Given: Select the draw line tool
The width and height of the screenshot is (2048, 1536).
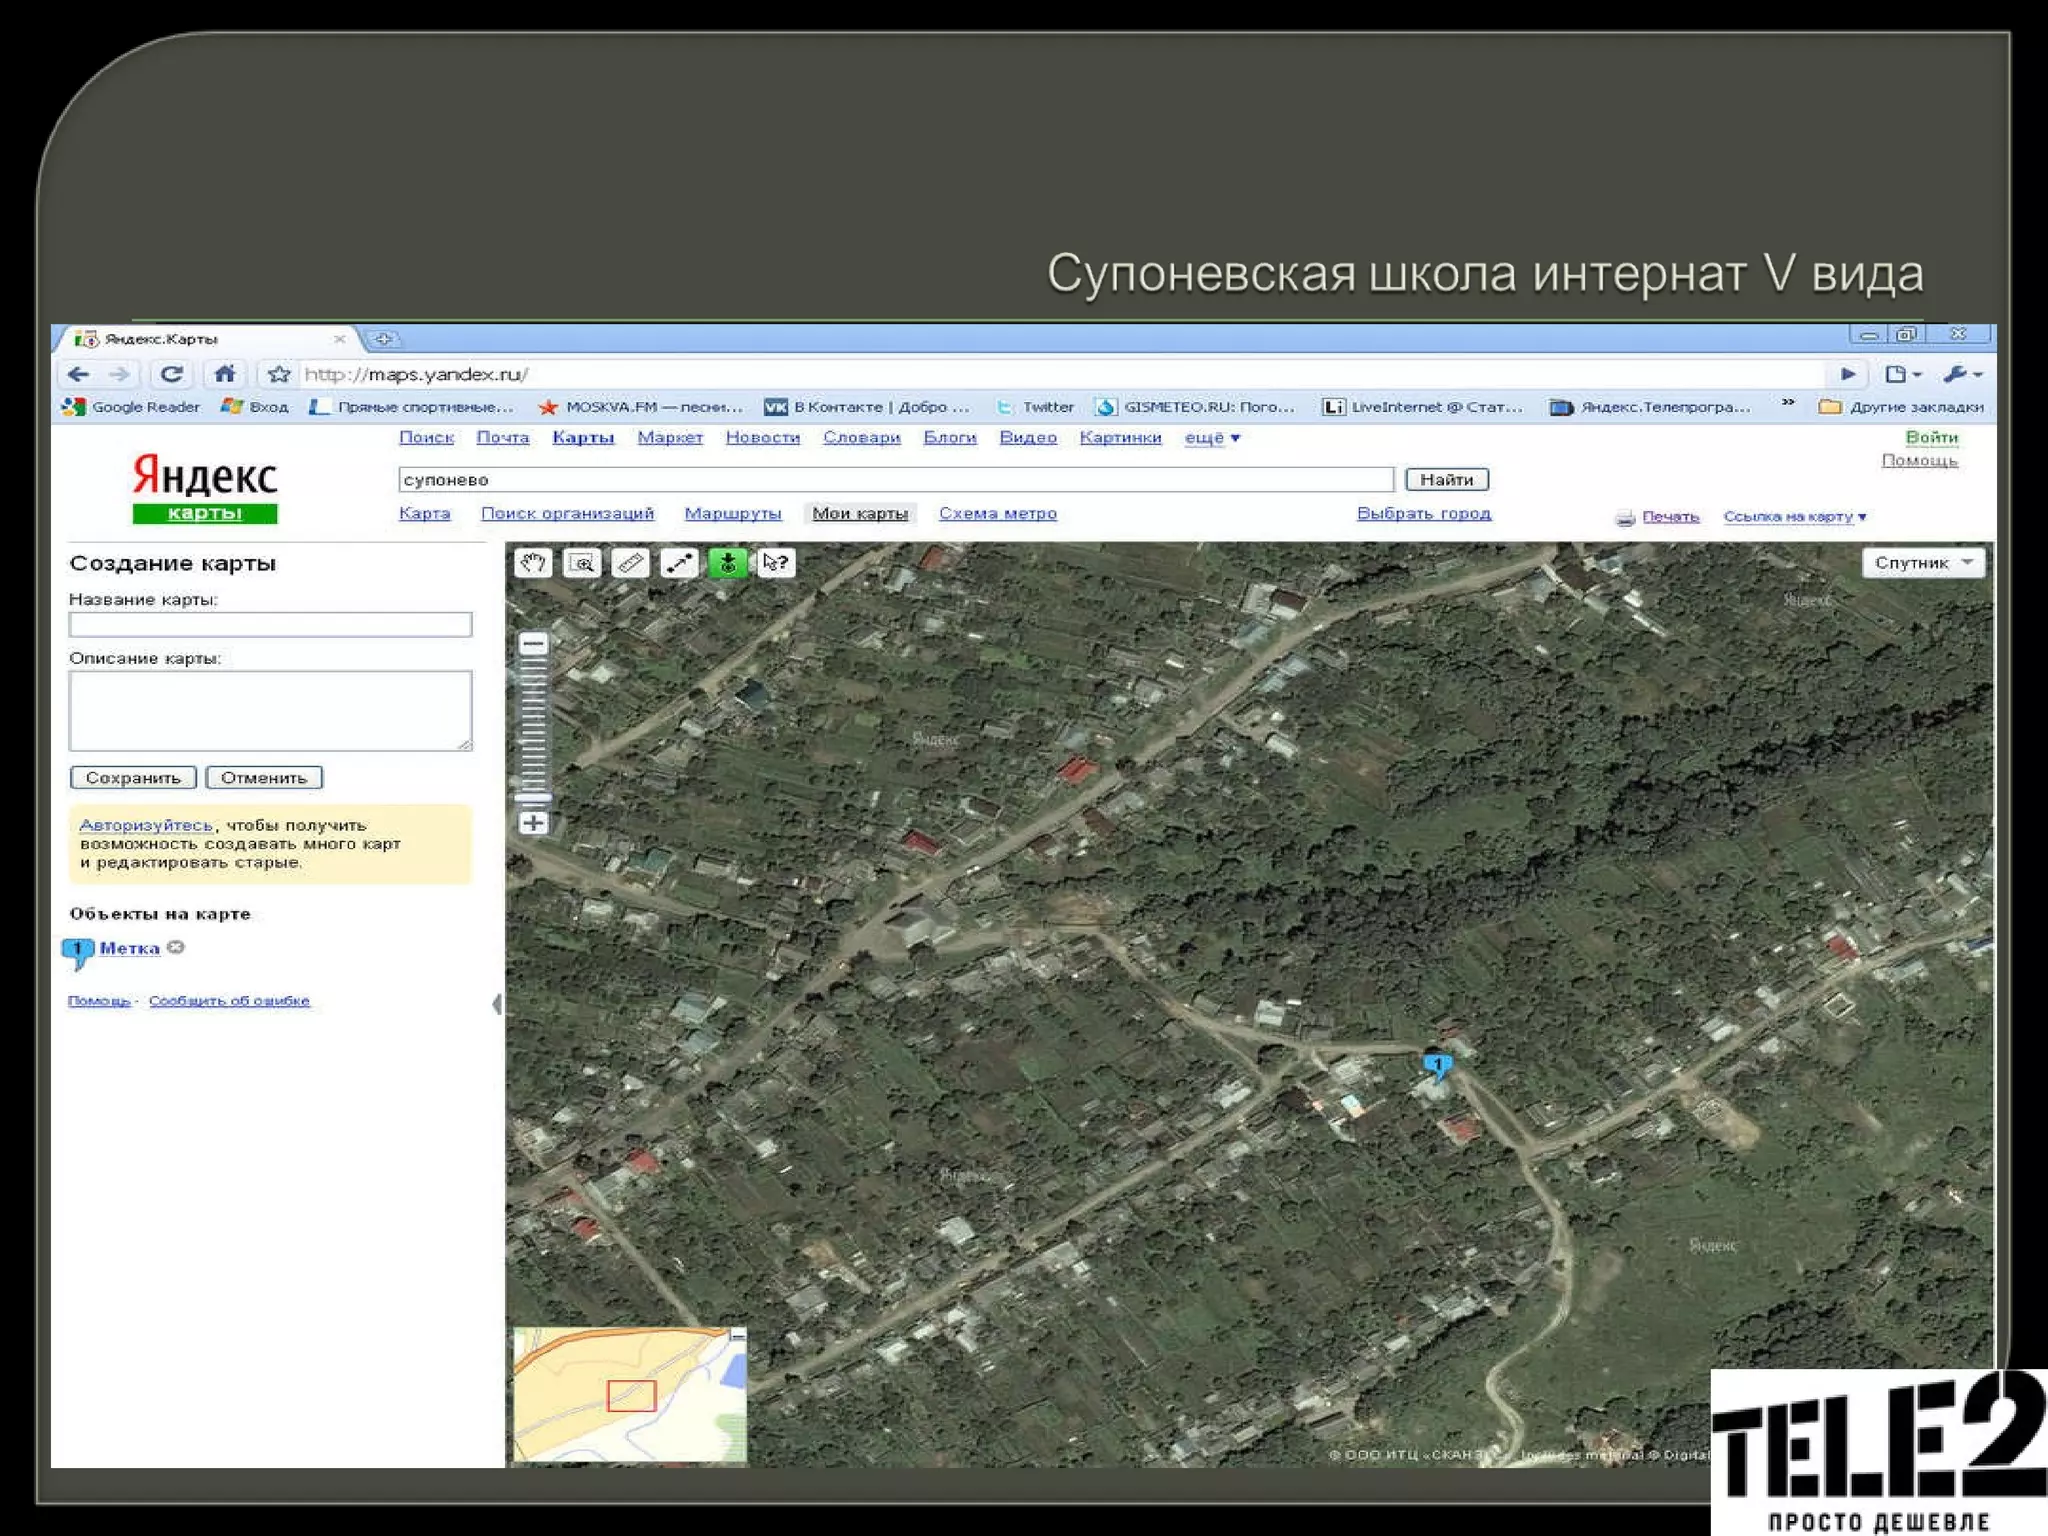Looking at the screenshot, I should pyautogui.click(x=679, y=563).
